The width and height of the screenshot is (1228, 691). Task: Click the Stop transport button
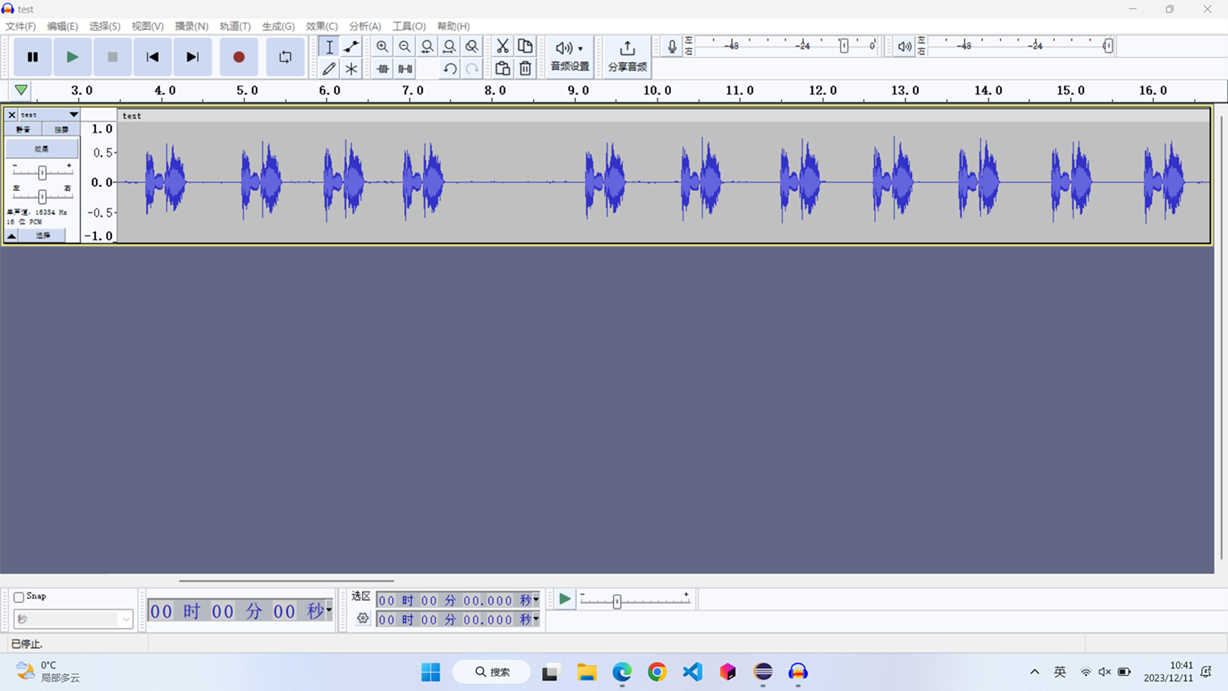click(112, 57)
